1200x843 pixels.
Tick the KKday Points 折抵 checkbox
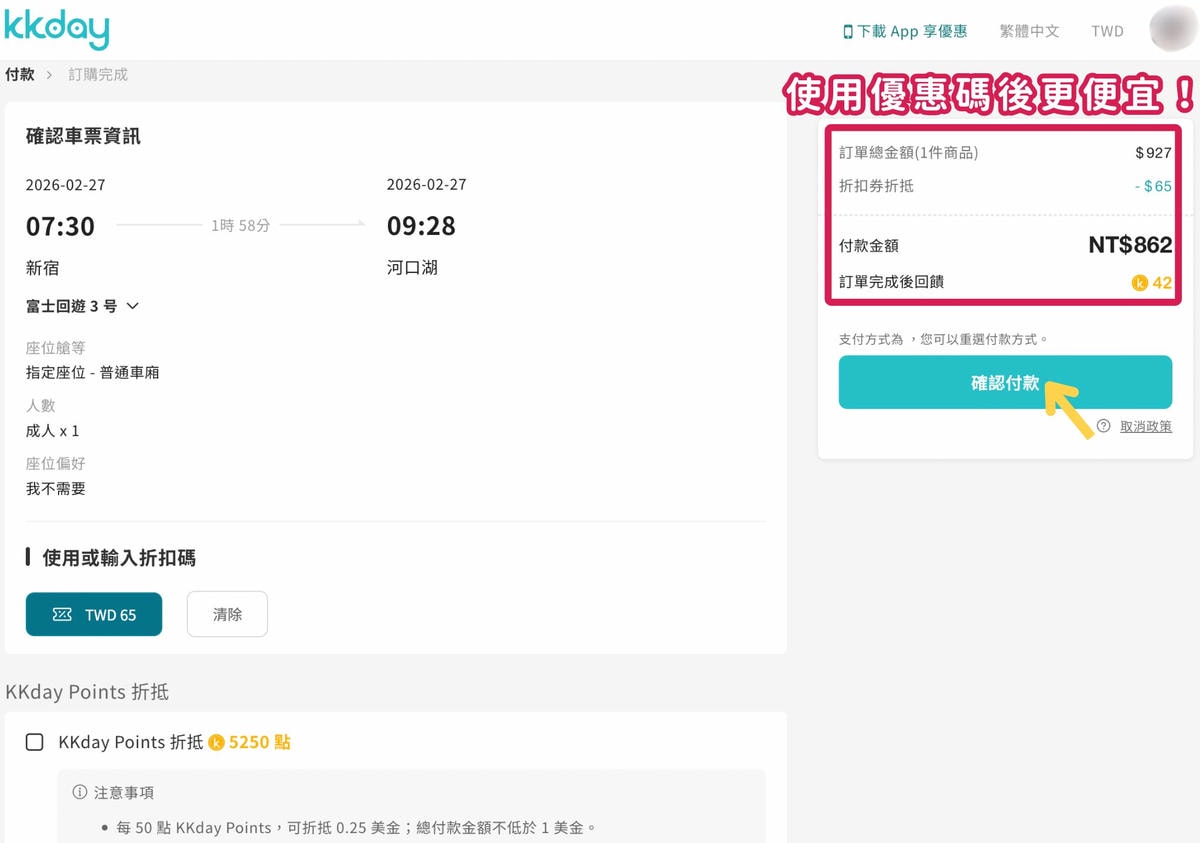point(35,742)
